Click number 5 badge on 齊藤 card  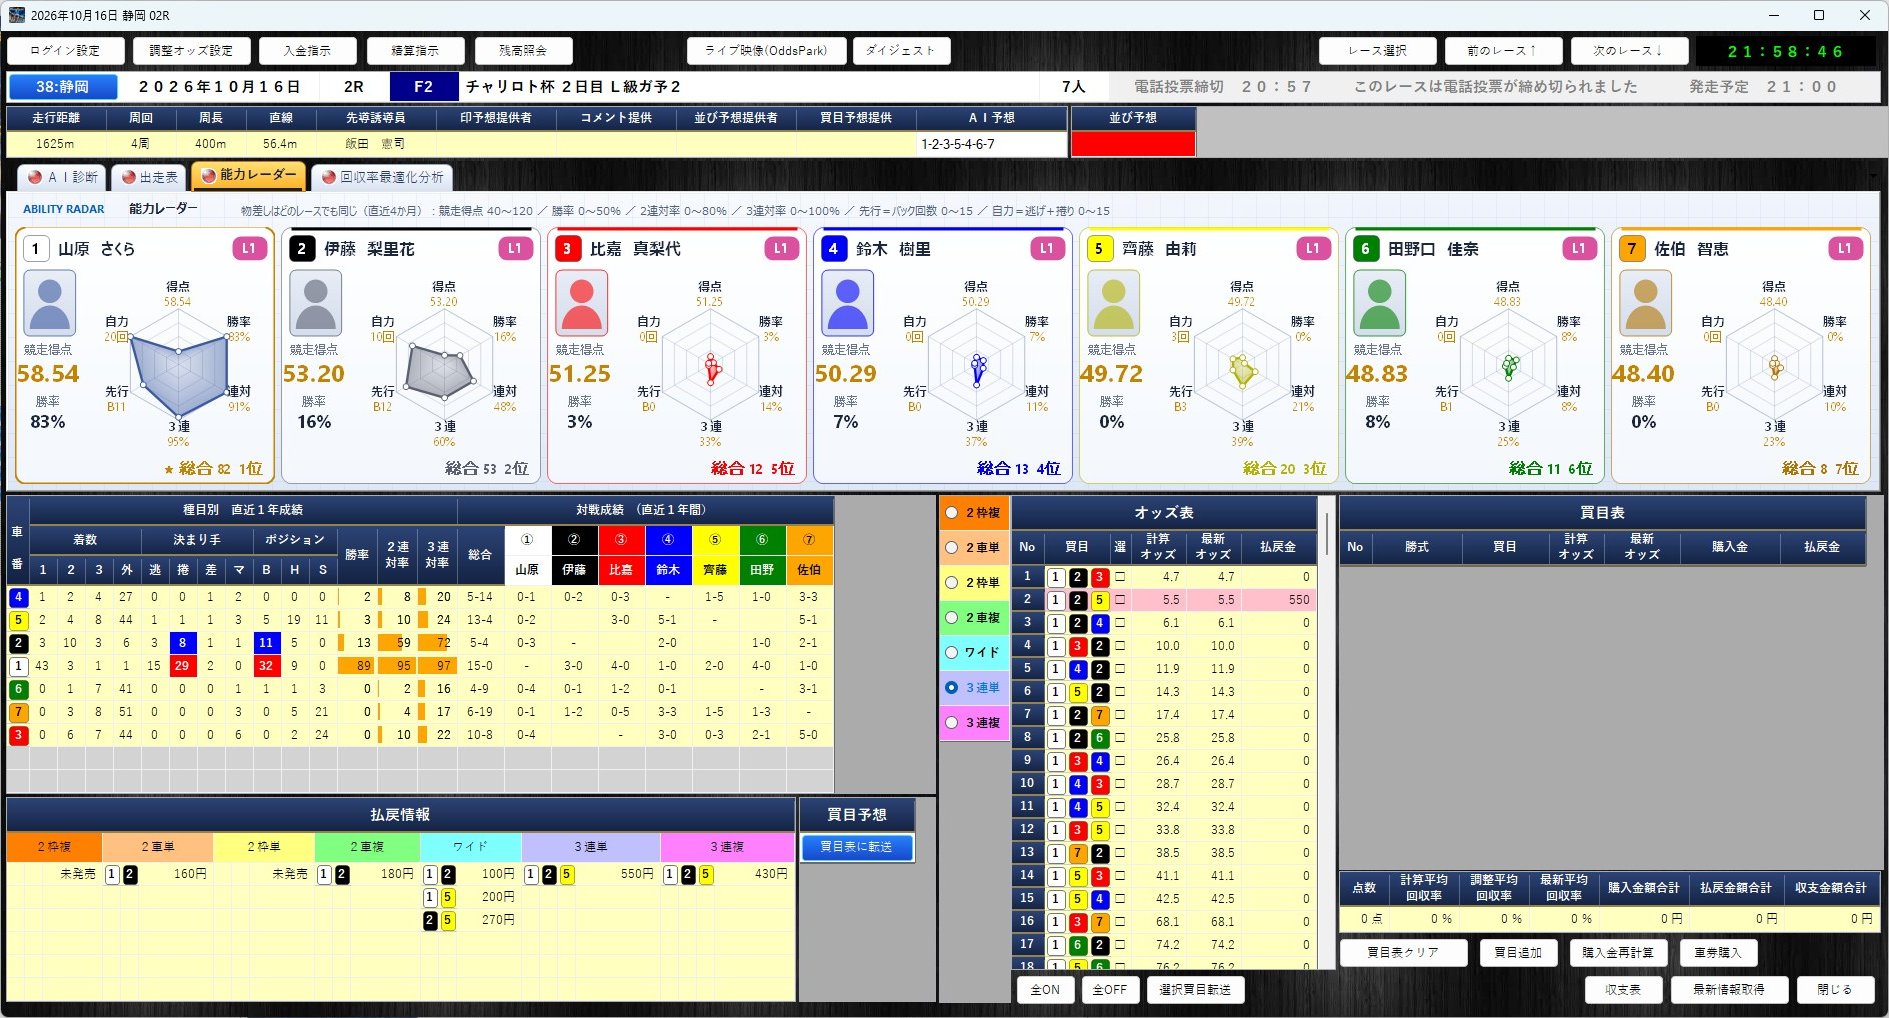coord(1100,248)
